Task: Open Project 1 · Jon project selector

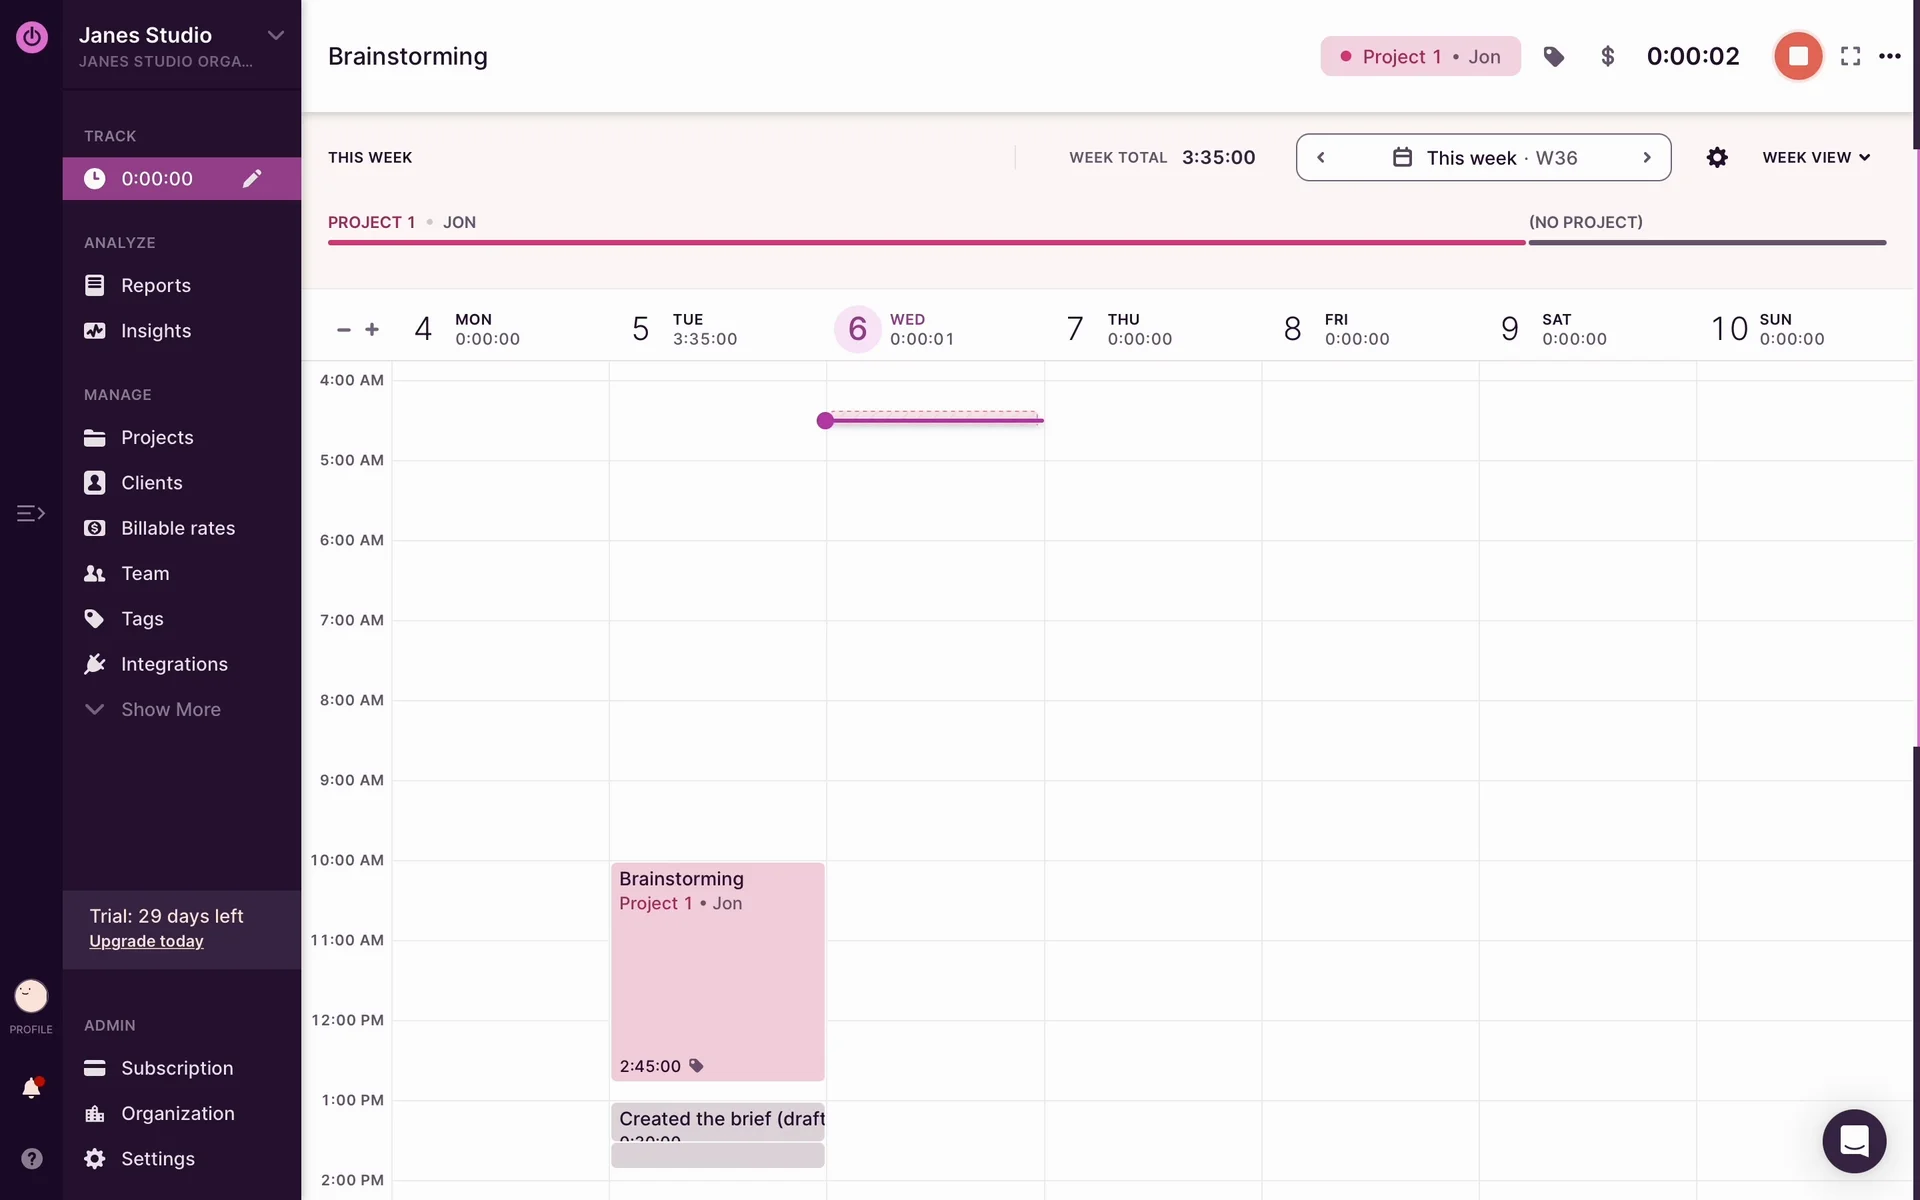Action: 1419,57
